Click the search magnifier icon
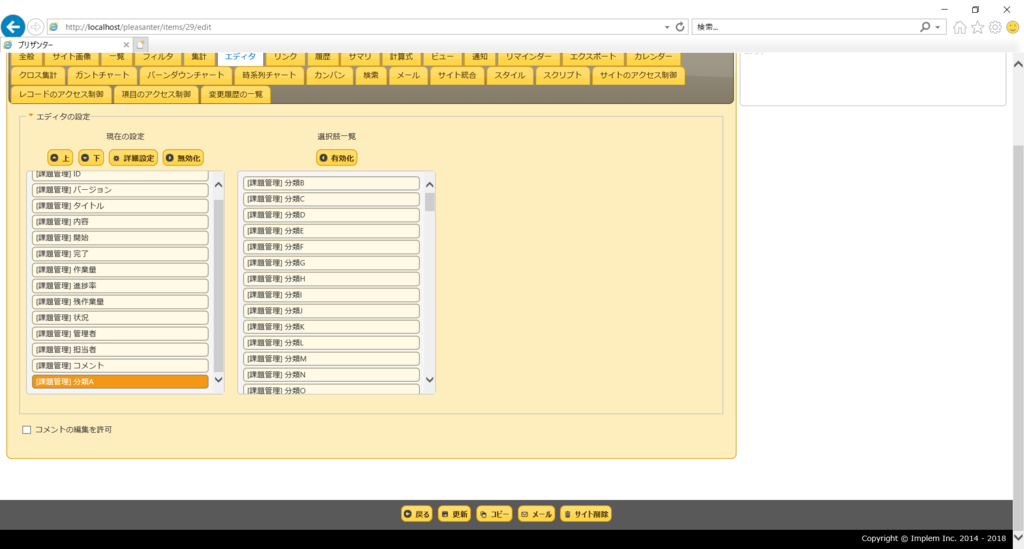 pos(925,27)
